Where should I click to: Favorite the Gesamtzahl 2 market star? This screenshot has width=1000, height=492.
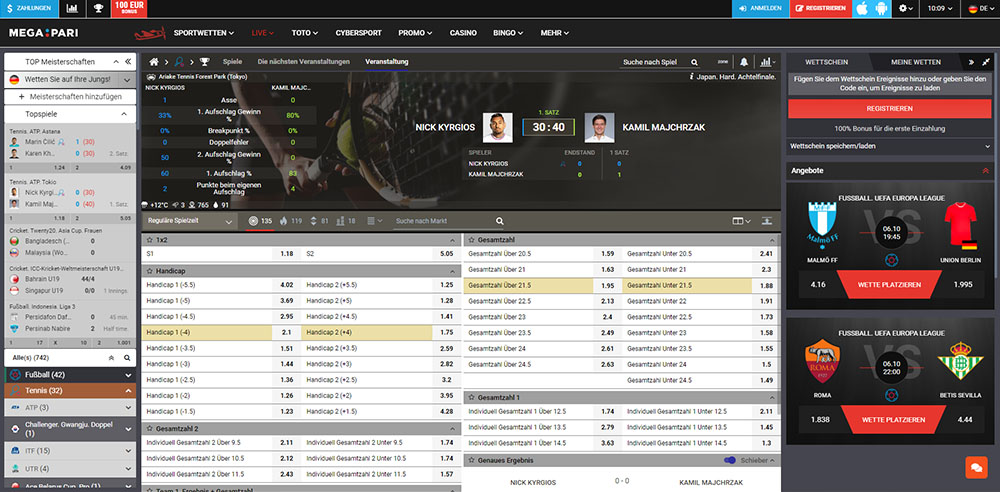[150, 429]
